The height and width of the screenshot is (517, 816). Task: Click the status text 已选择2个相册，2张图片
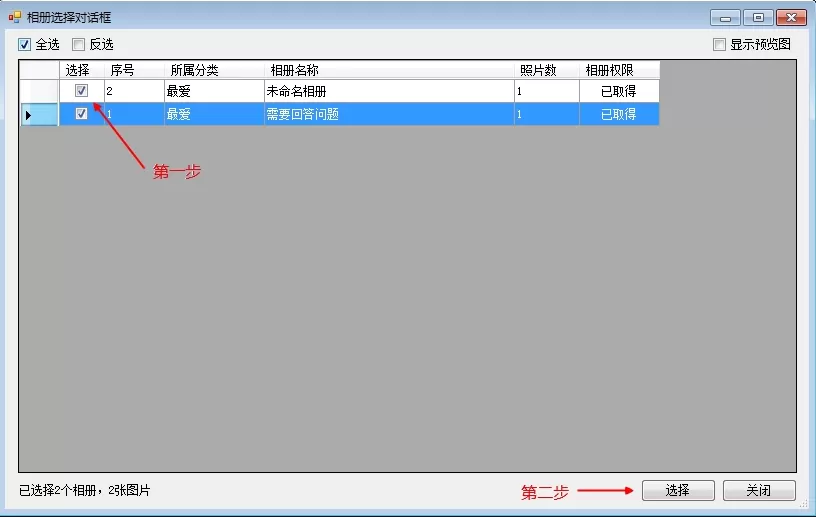pyautogui.click(x=85, y=490)
